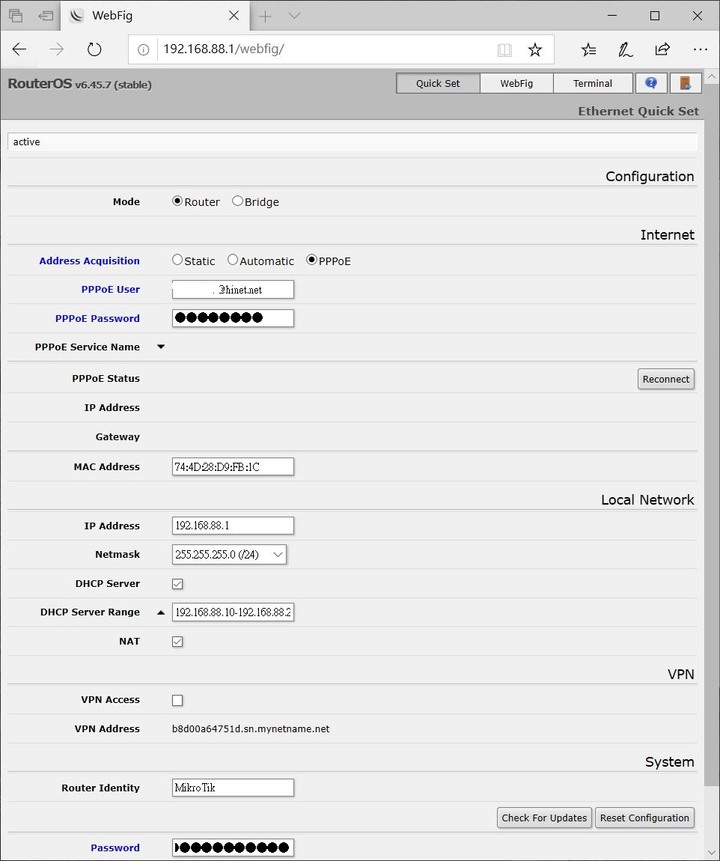This screenshot has height=861, width=720.
Task: Click the PPPoE User label
Action: pos(110,289)
